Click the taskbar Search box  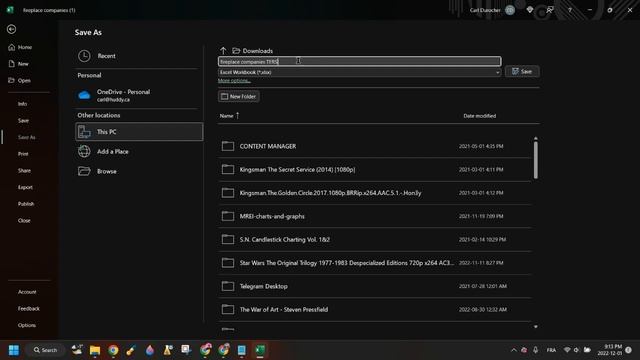(46, 350)
